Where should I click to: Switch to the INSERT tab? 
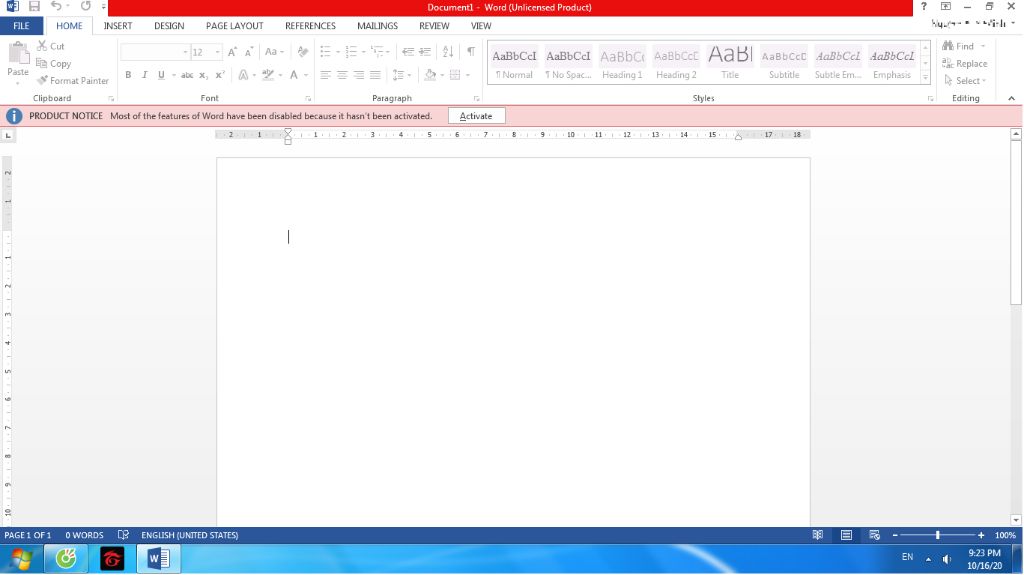pos(118,25)
